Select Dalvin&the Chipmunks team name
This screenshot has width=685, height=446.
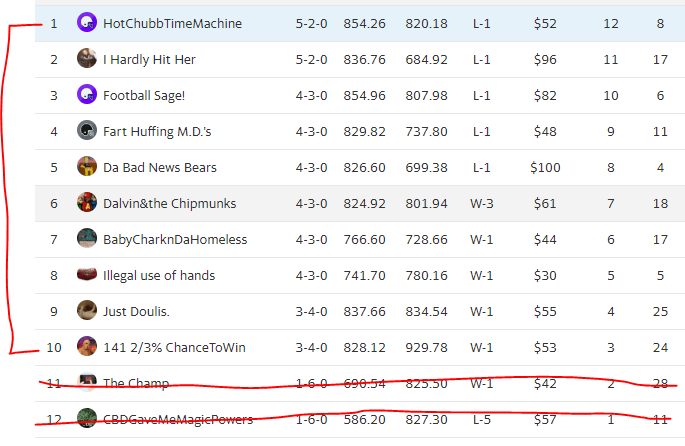[x=169, y=204]
